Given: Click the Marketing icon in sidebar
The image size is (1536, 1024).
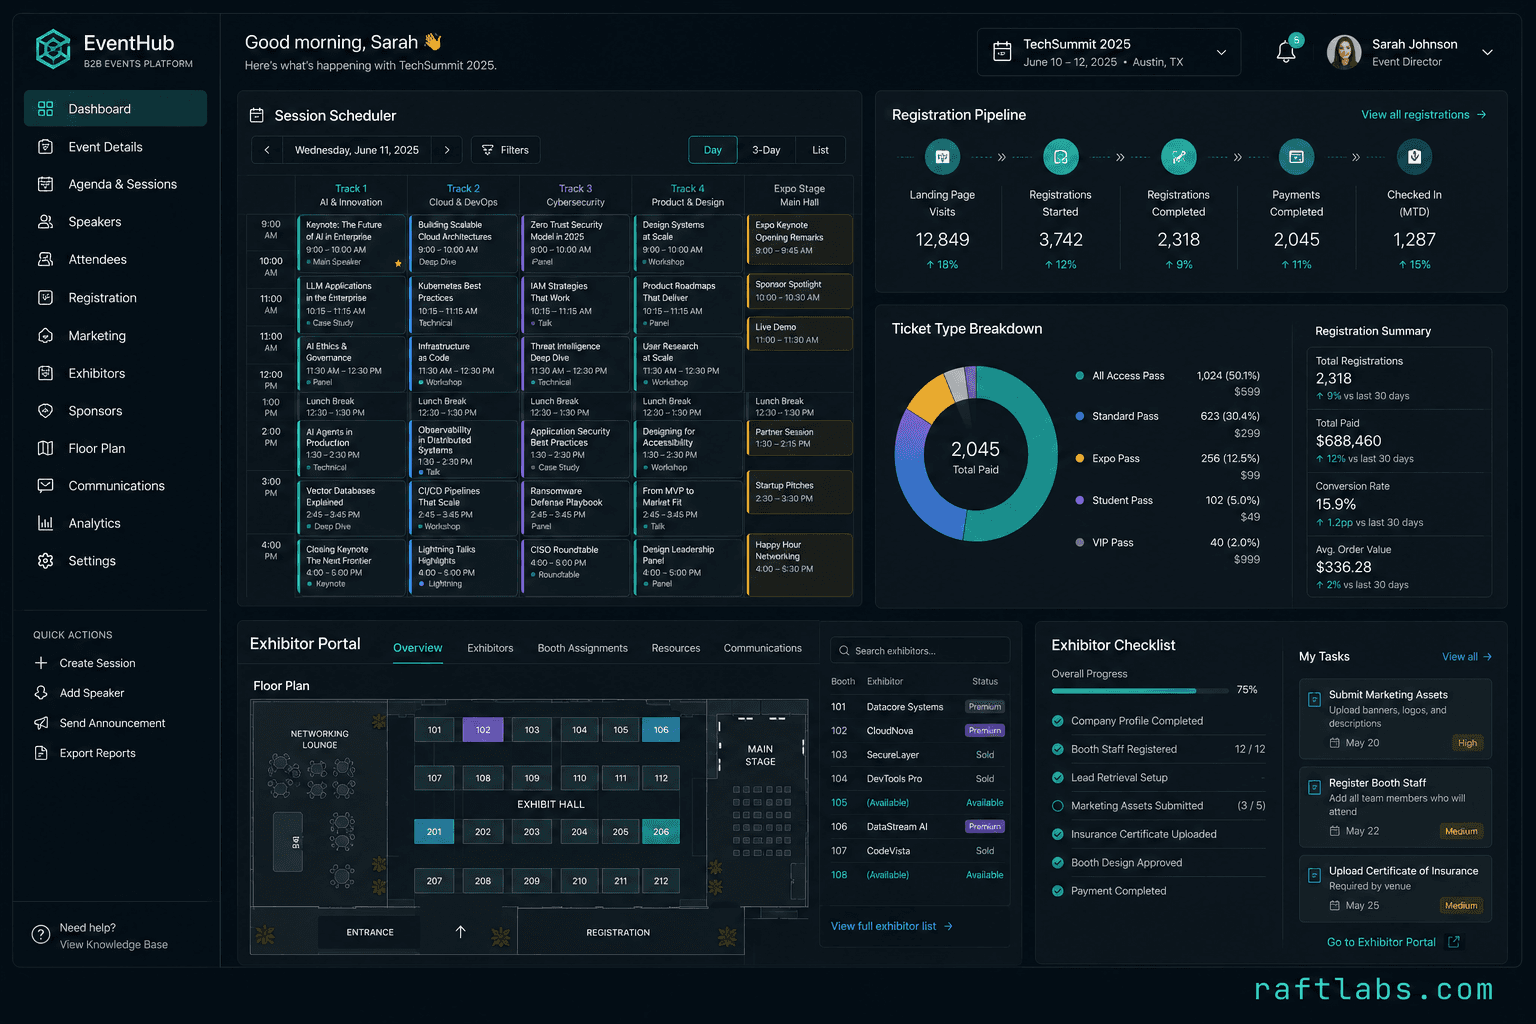Looking at the screenshot, I should pos(45,336).
